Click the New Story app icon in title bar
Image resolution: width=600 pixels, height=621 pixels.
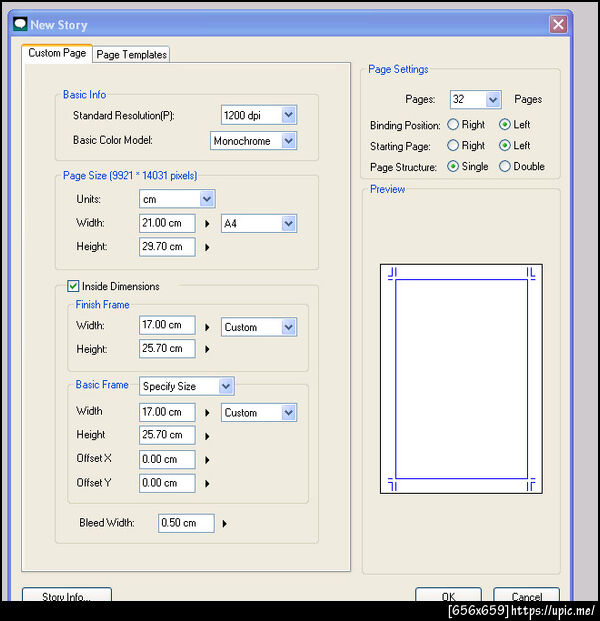pyautogui.click(x=20, y=25)
